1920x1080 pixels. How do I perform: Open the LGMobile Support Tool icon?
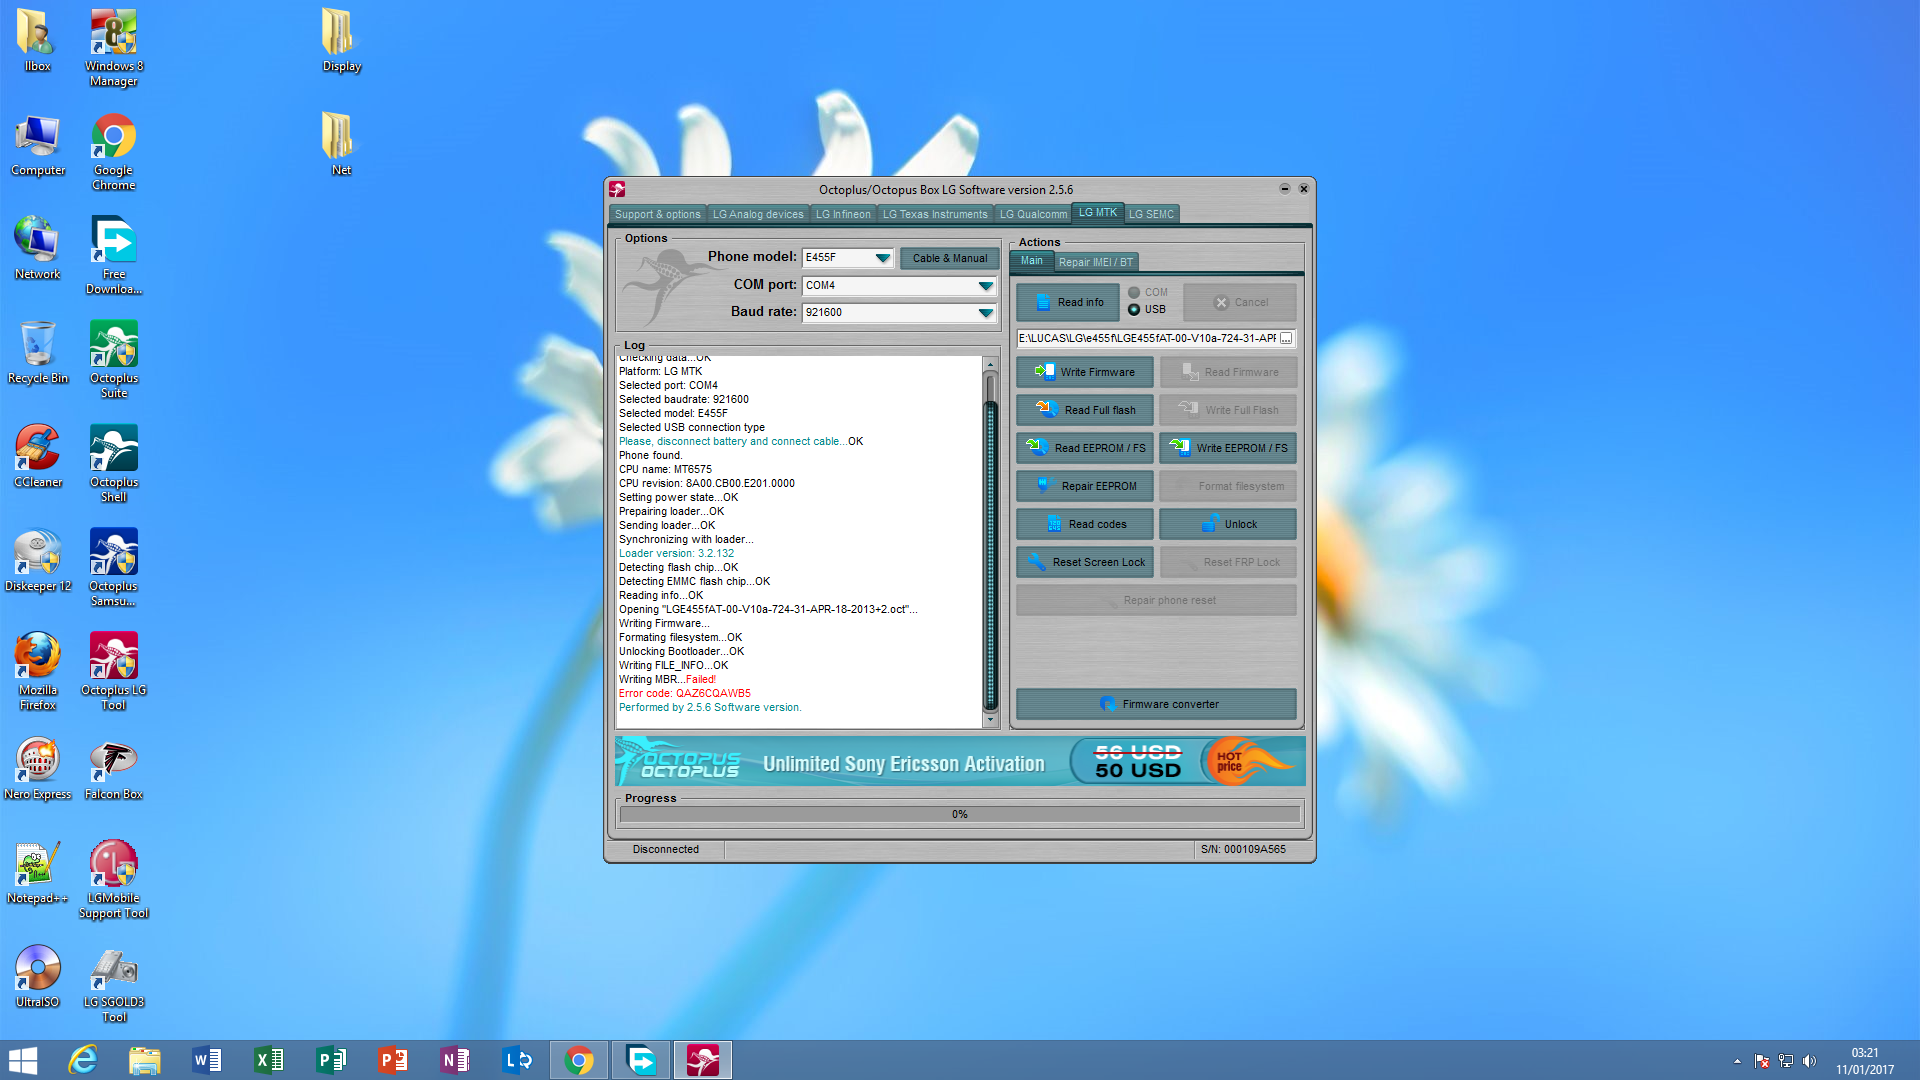tap(113, 878)
